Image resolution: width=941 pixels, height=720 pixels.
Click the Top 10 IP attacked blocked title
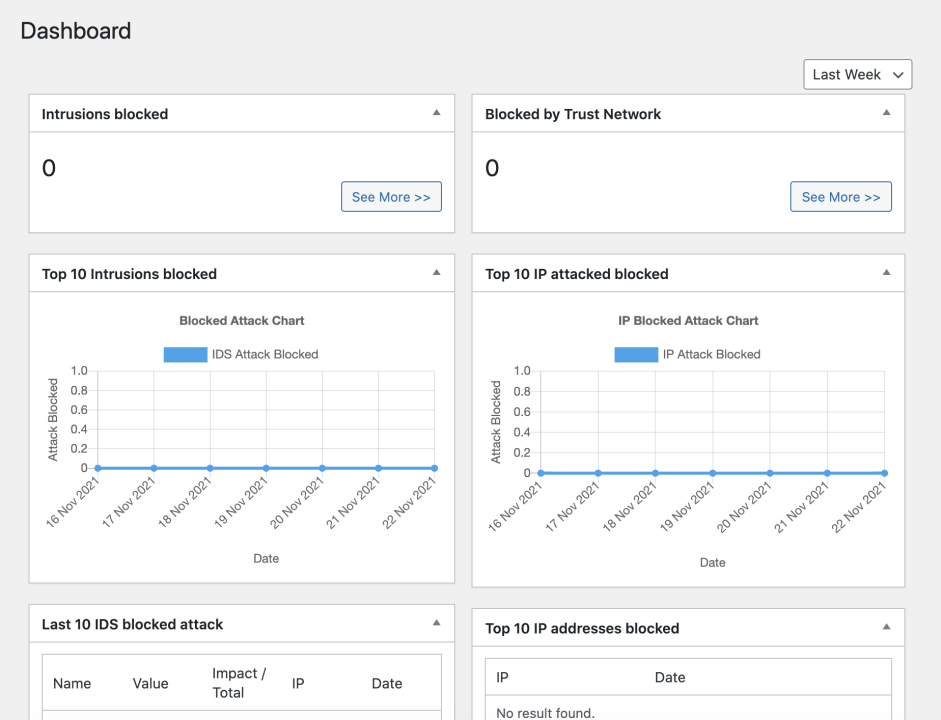coord(577,274)
